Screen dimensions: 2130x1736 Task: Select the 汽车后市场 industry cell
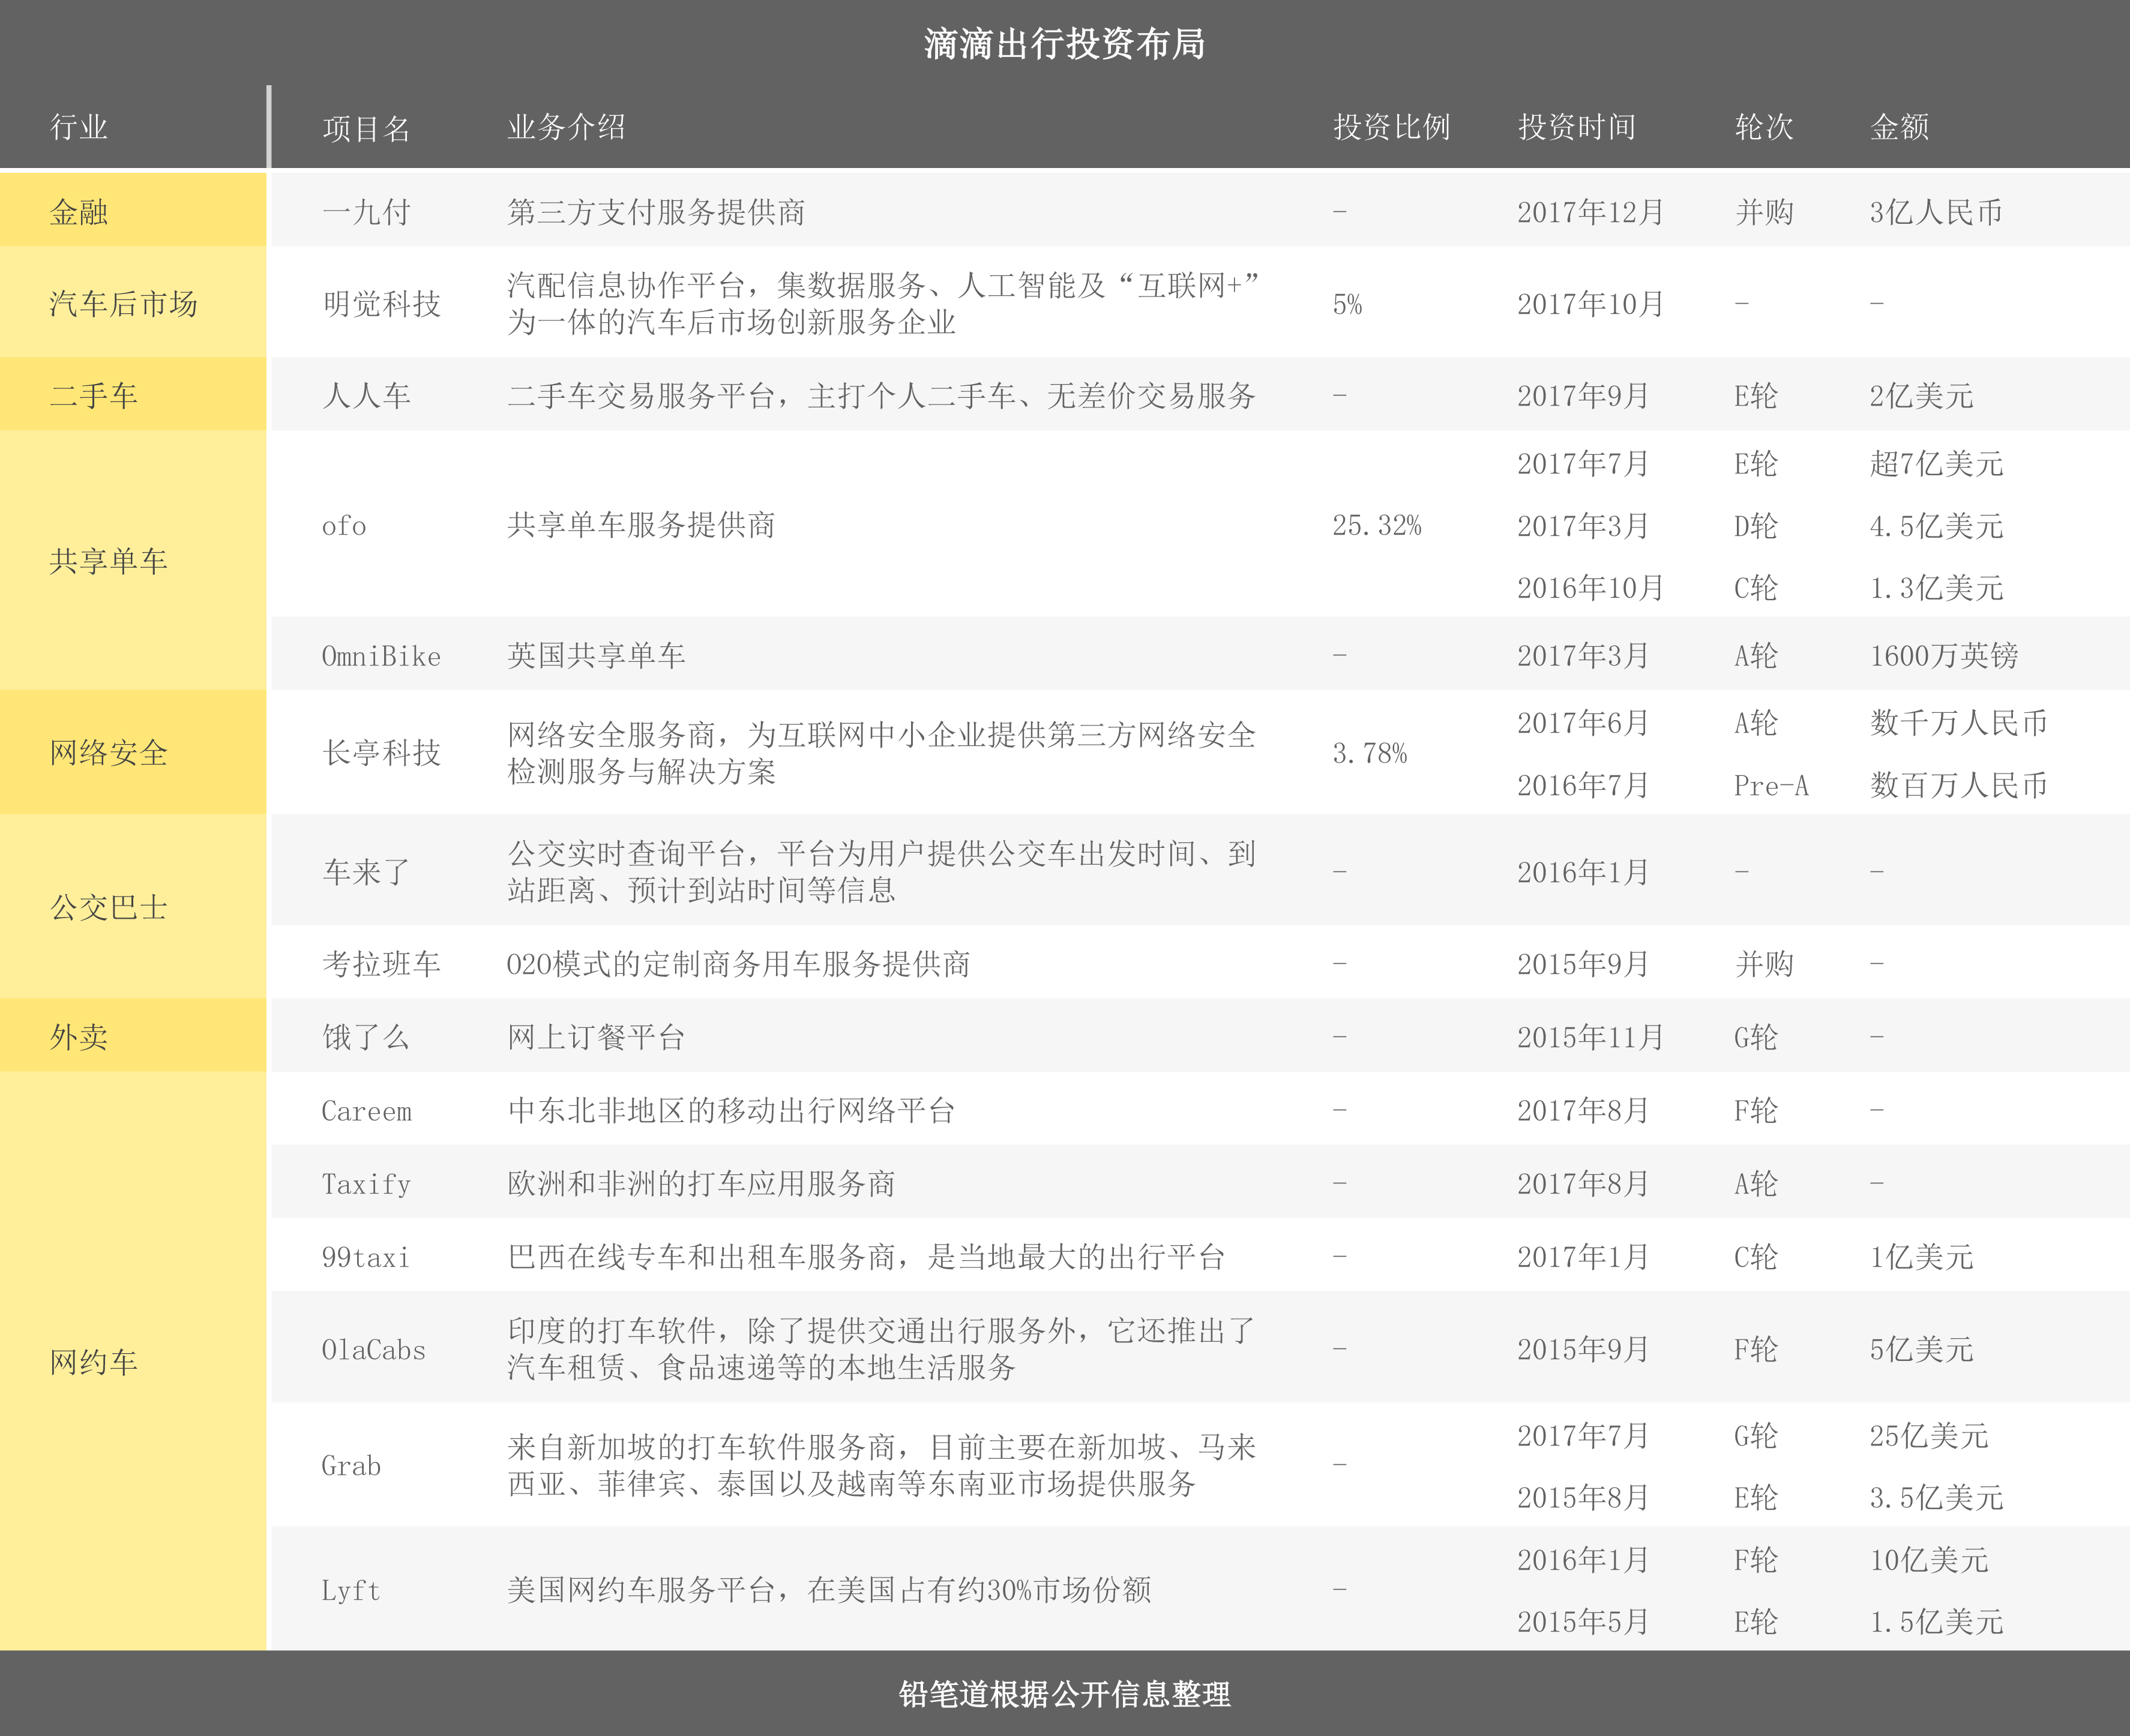pyautogui.click(x=123, y=303)
